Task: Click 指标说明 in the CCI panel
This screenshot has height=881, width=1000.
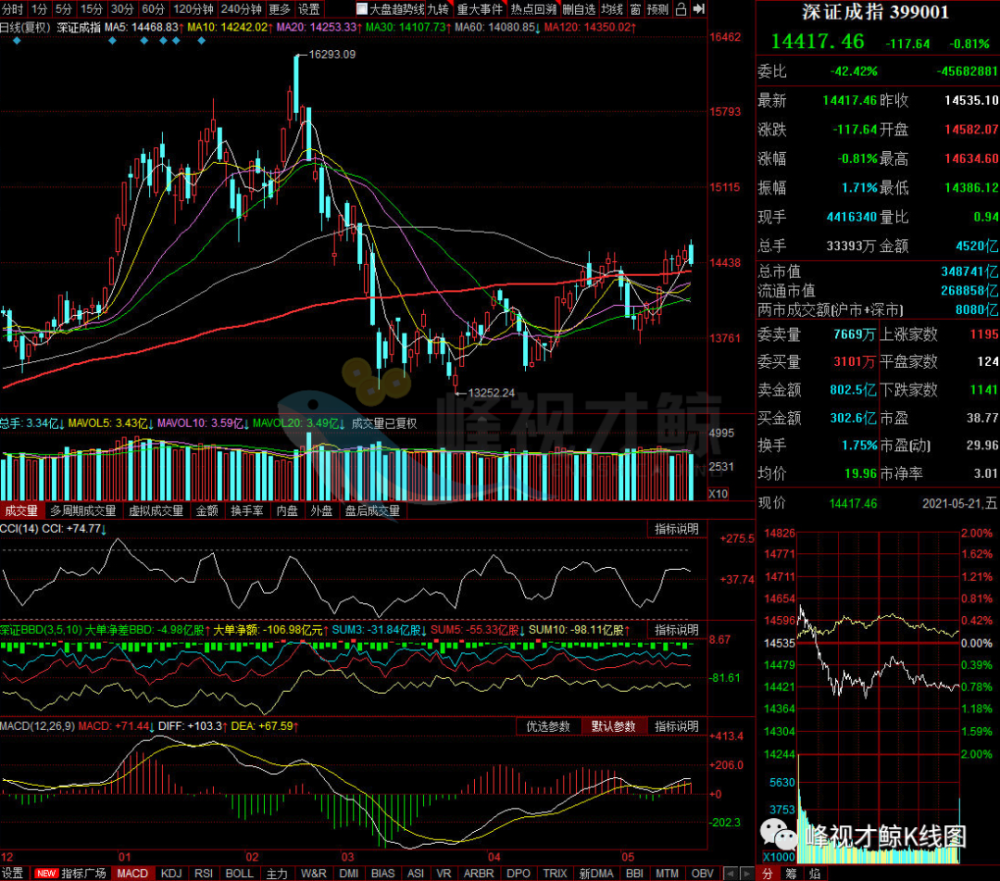Action: pyautogui.click(x=677, y=529)
